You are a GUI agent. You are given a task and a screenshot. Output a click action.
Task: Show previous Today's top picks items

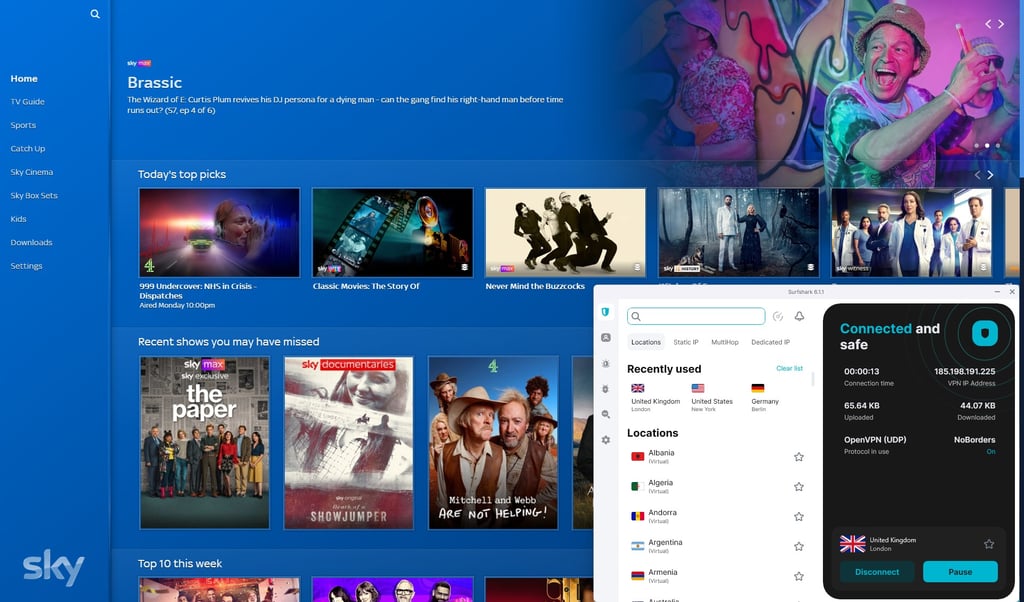click(x=978, y=175)
